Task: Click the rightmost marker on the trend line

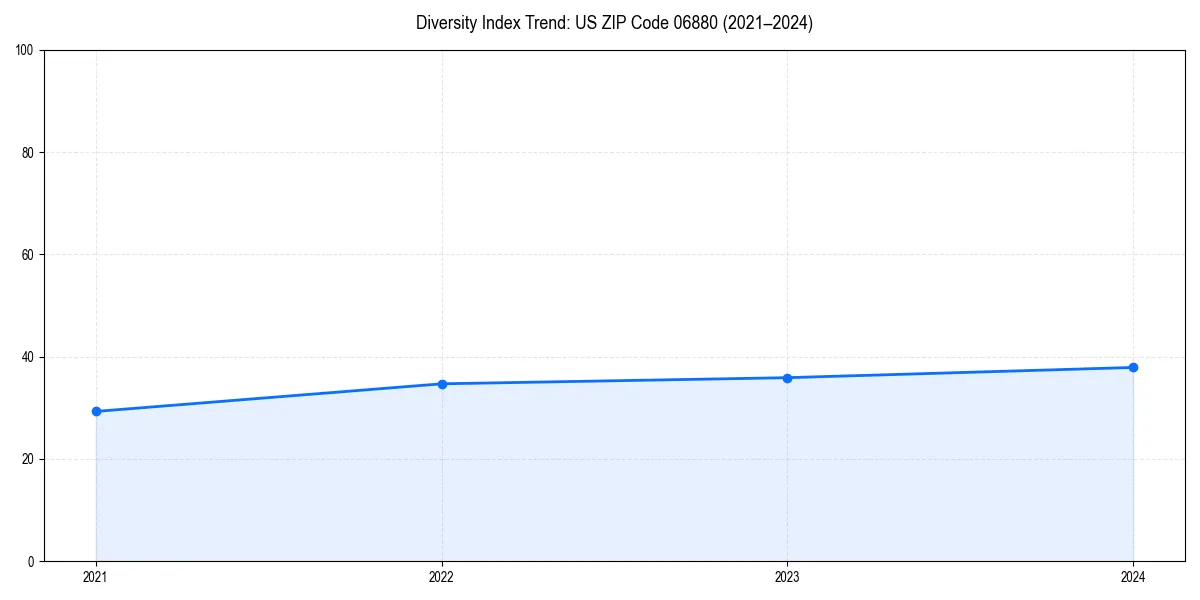Action: [1133, 366]
